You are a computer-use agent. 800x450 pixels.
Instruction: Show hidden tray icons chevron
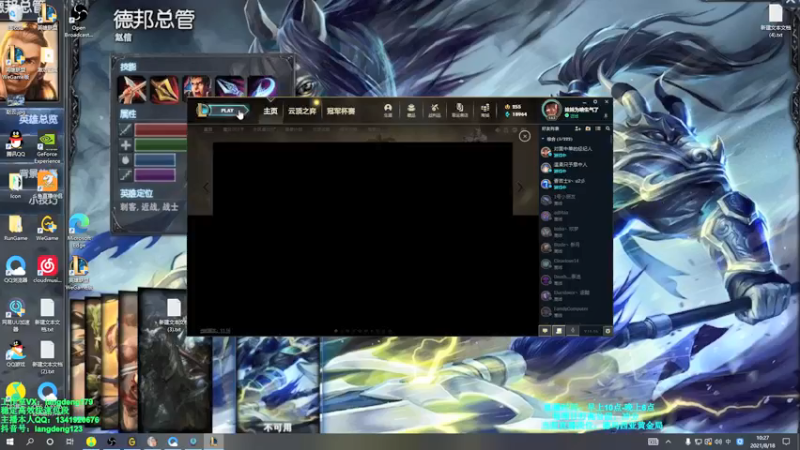(x=668, y=442)
